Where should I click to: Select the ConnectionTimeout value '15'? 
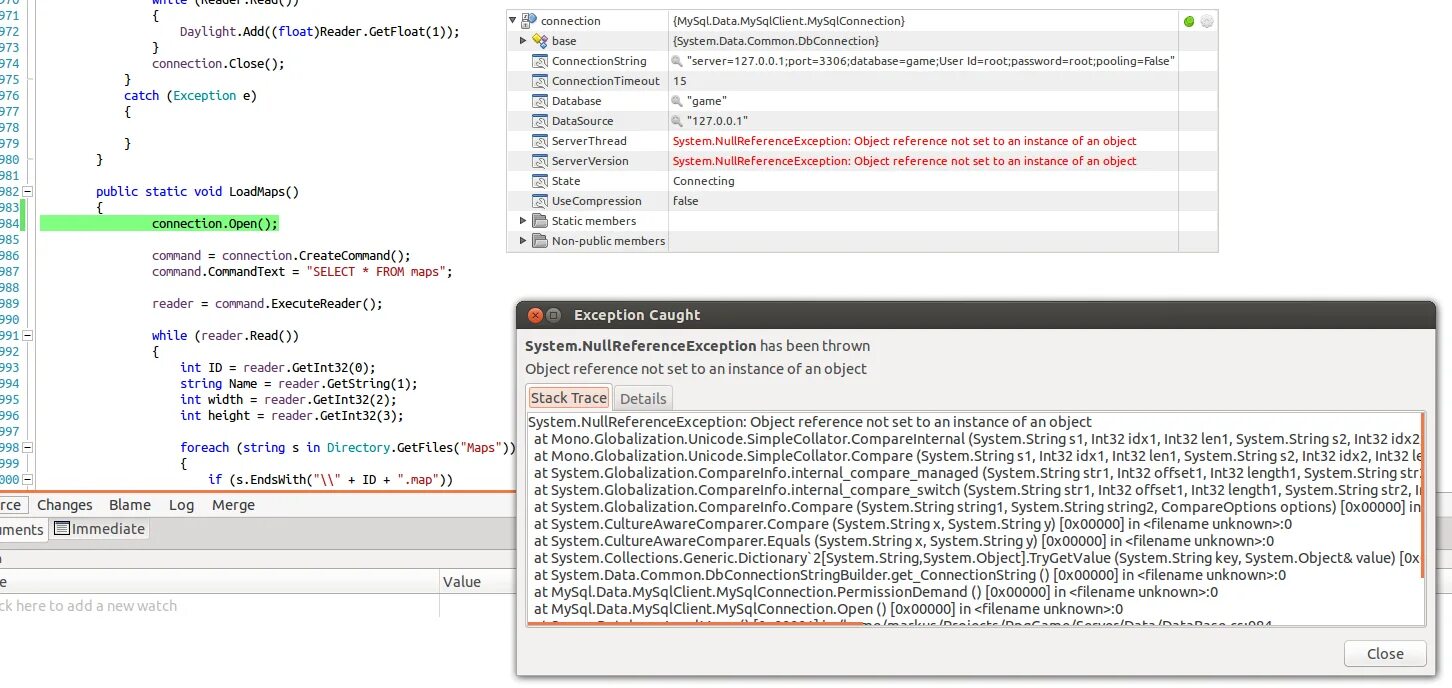point(680,81)
